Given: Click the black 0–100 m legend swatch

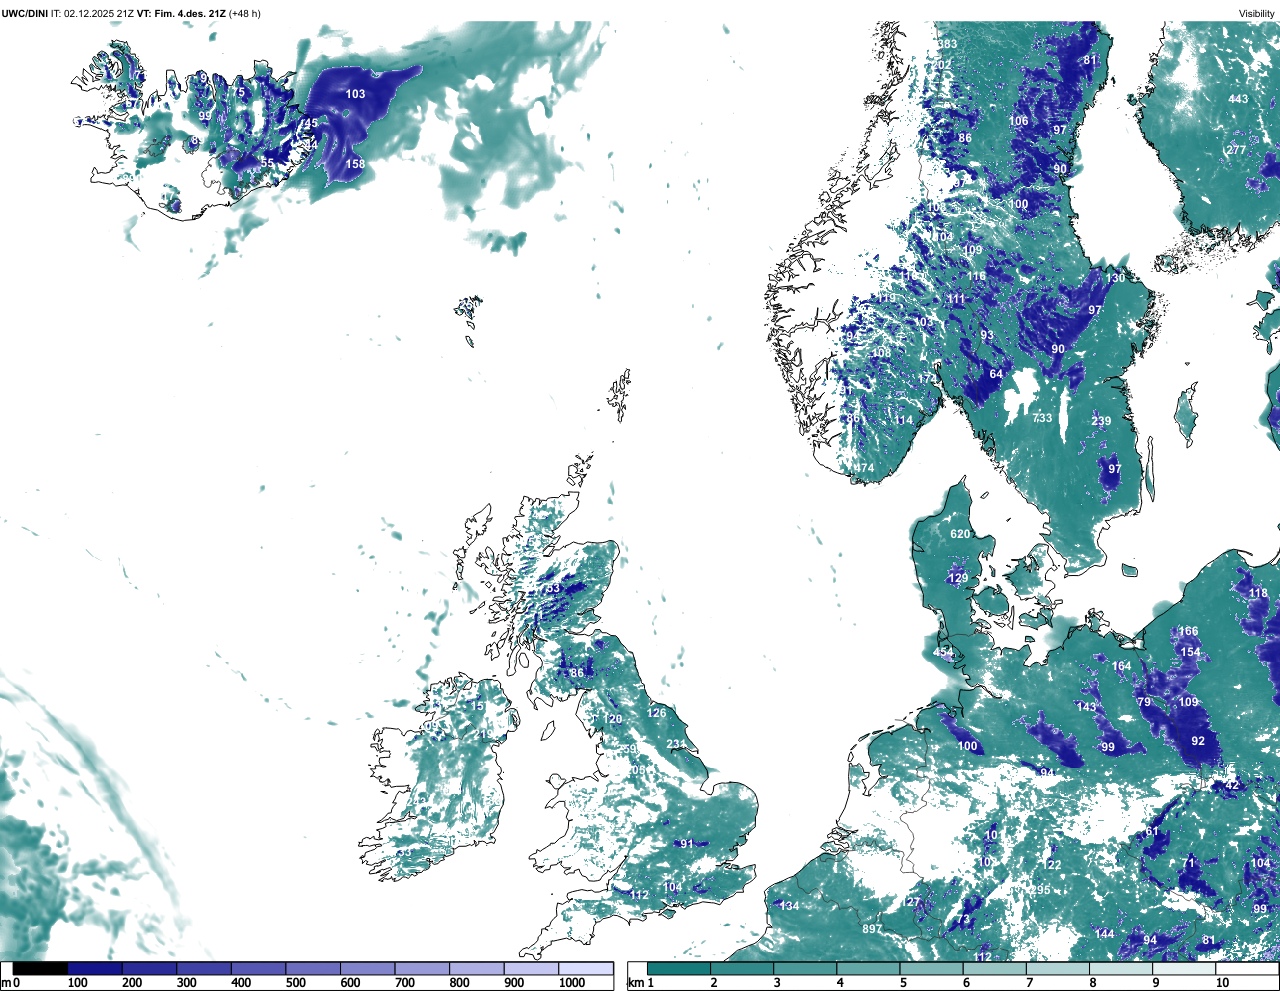Looking at the screenshot, I should point(41,968).
